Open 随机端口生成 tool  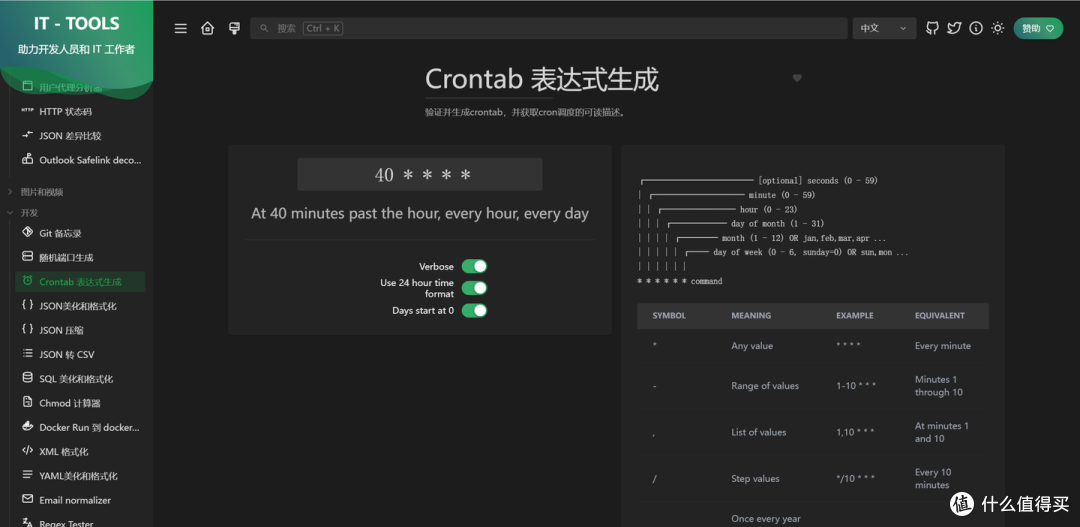pos(80,257)
